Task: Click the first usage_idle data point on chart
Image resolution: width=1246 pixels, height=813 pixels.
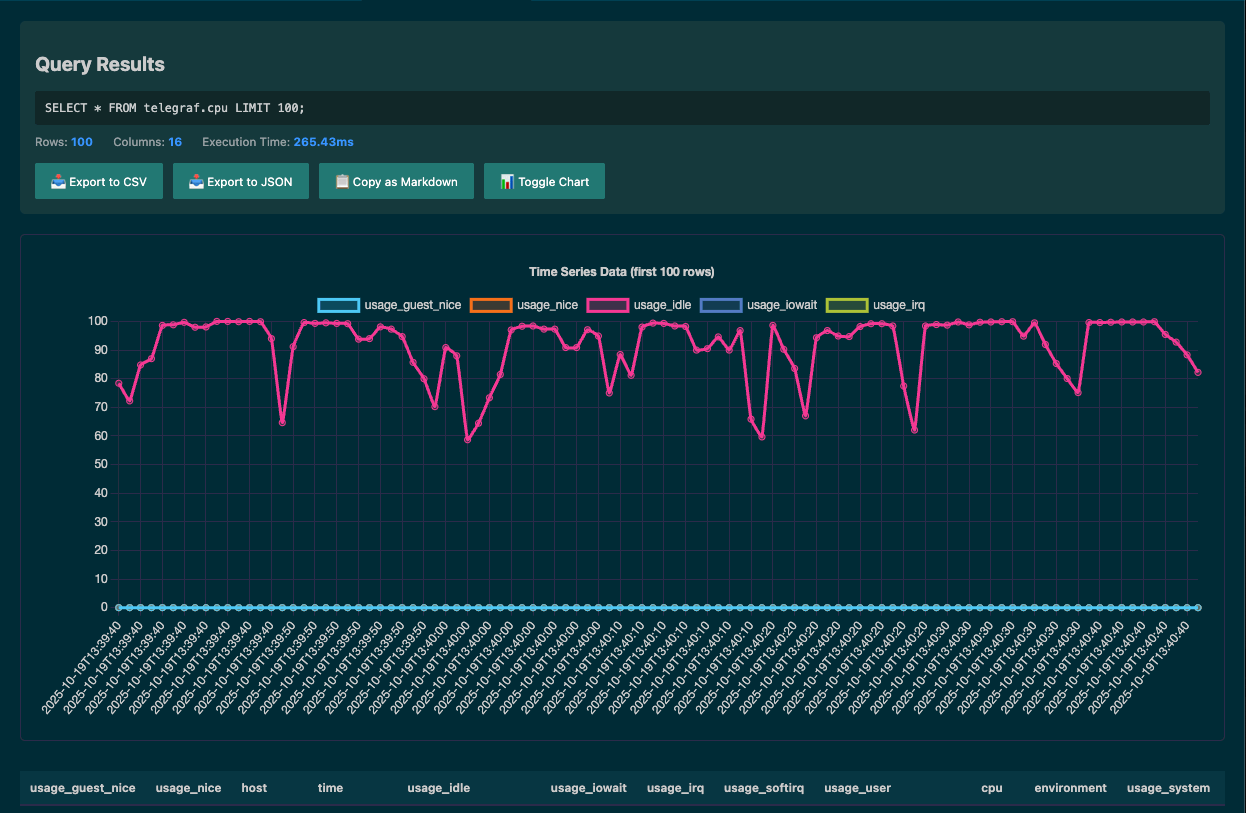Action: click(119, 383)
